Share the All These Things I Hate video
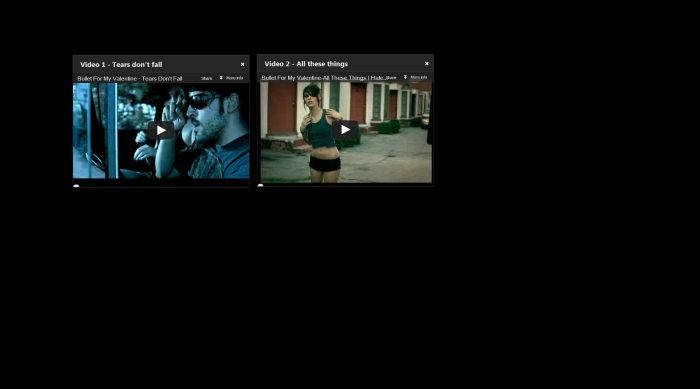The width and height of the screenshot is (700, 389). [391, 78]
